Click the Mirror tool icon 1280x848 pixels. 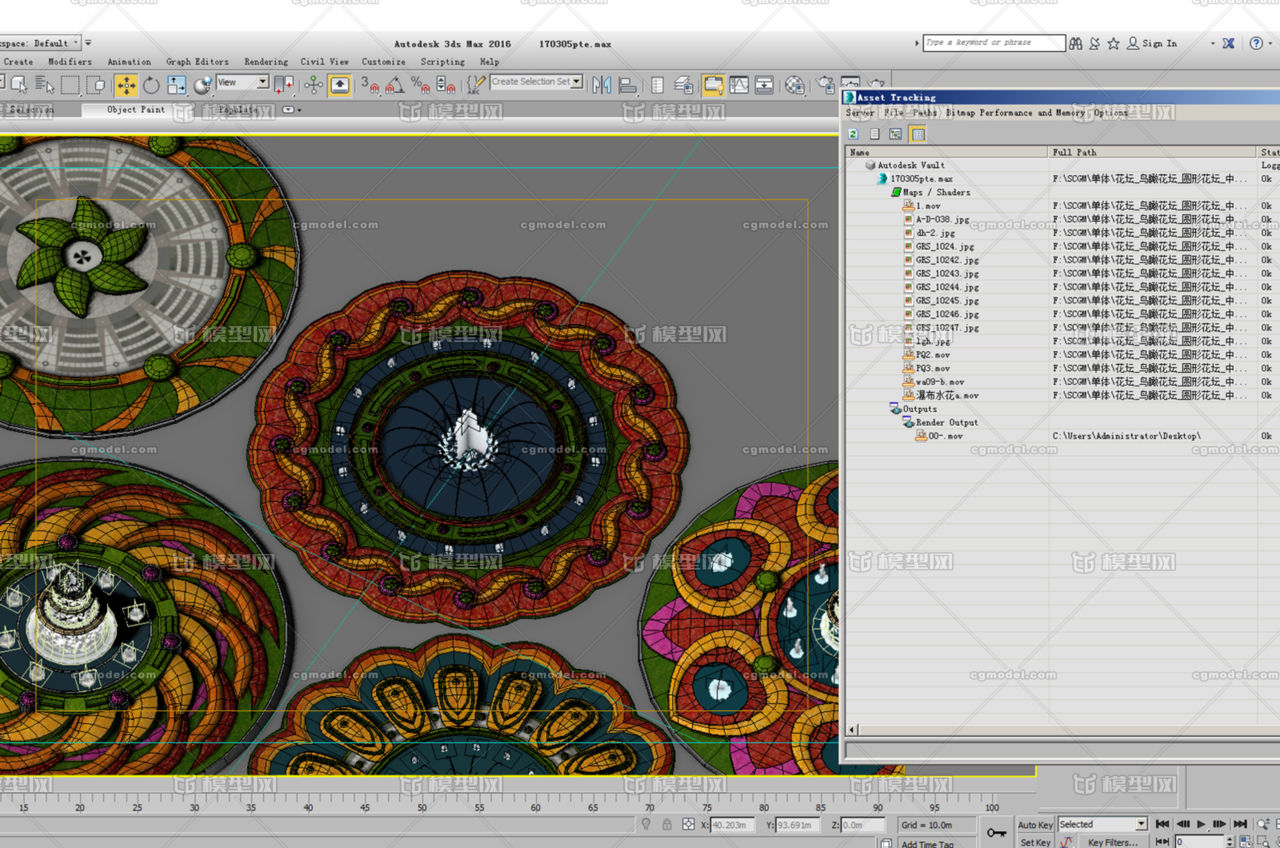coord(602,85)
